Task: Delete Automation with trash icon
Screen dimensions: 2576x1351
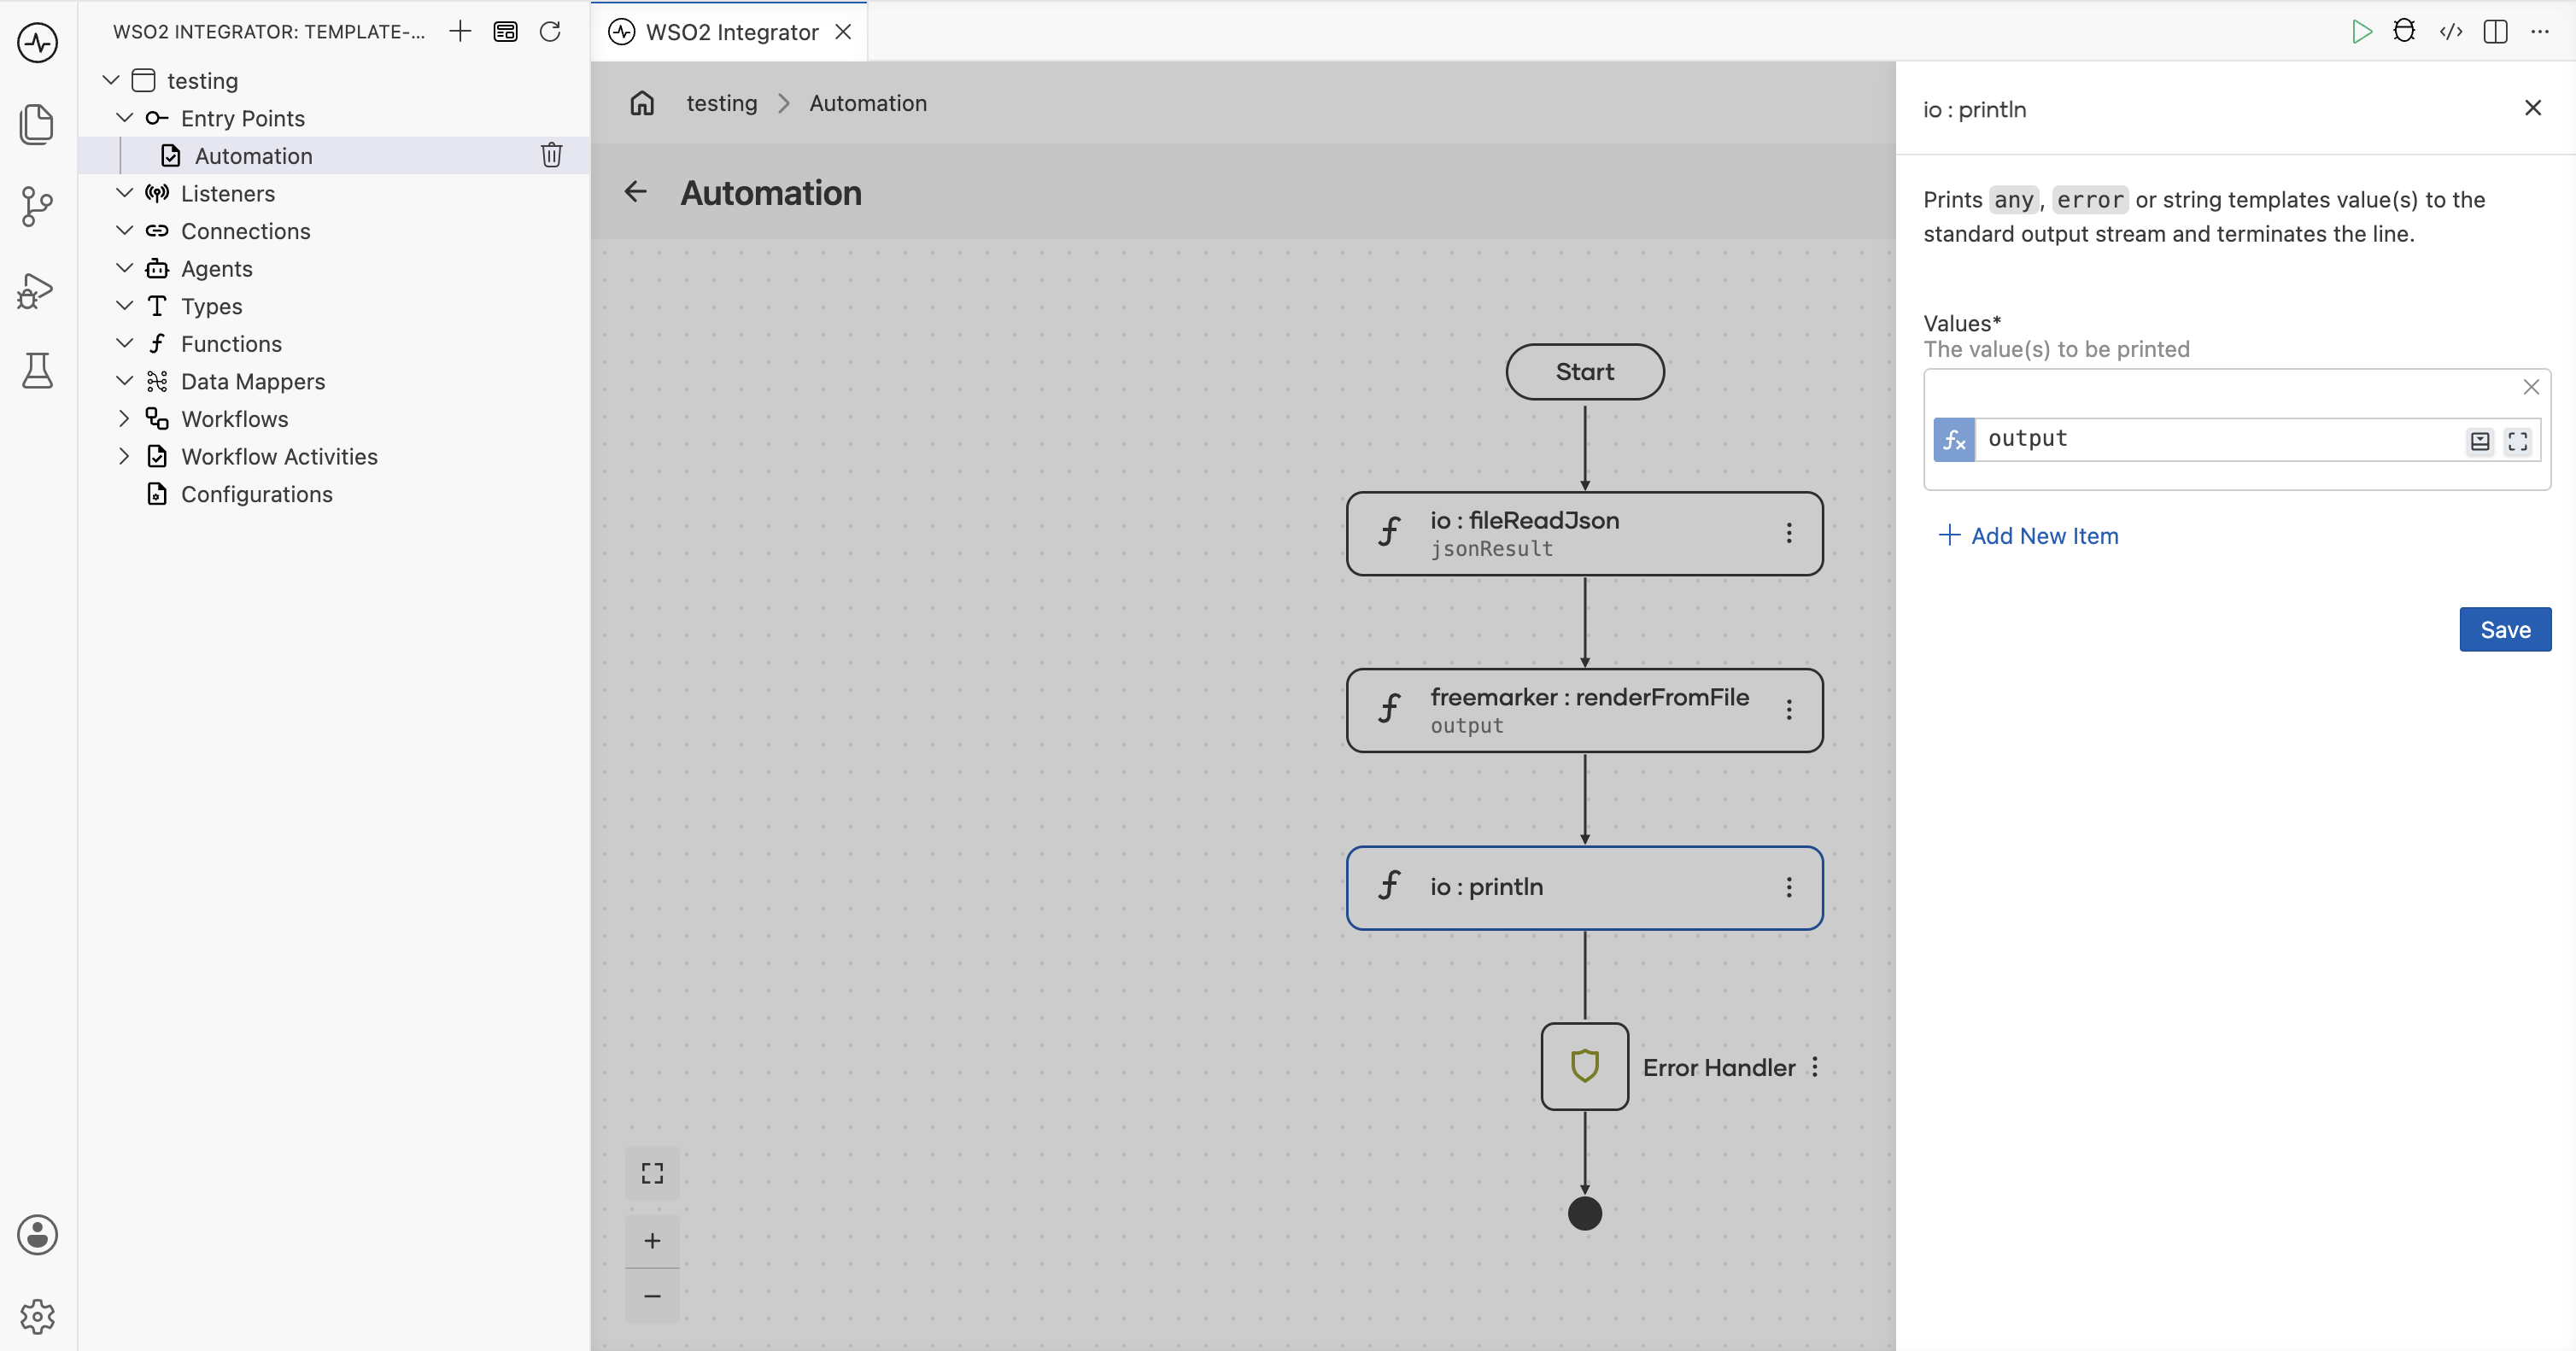Action: [x=551, y=155]
